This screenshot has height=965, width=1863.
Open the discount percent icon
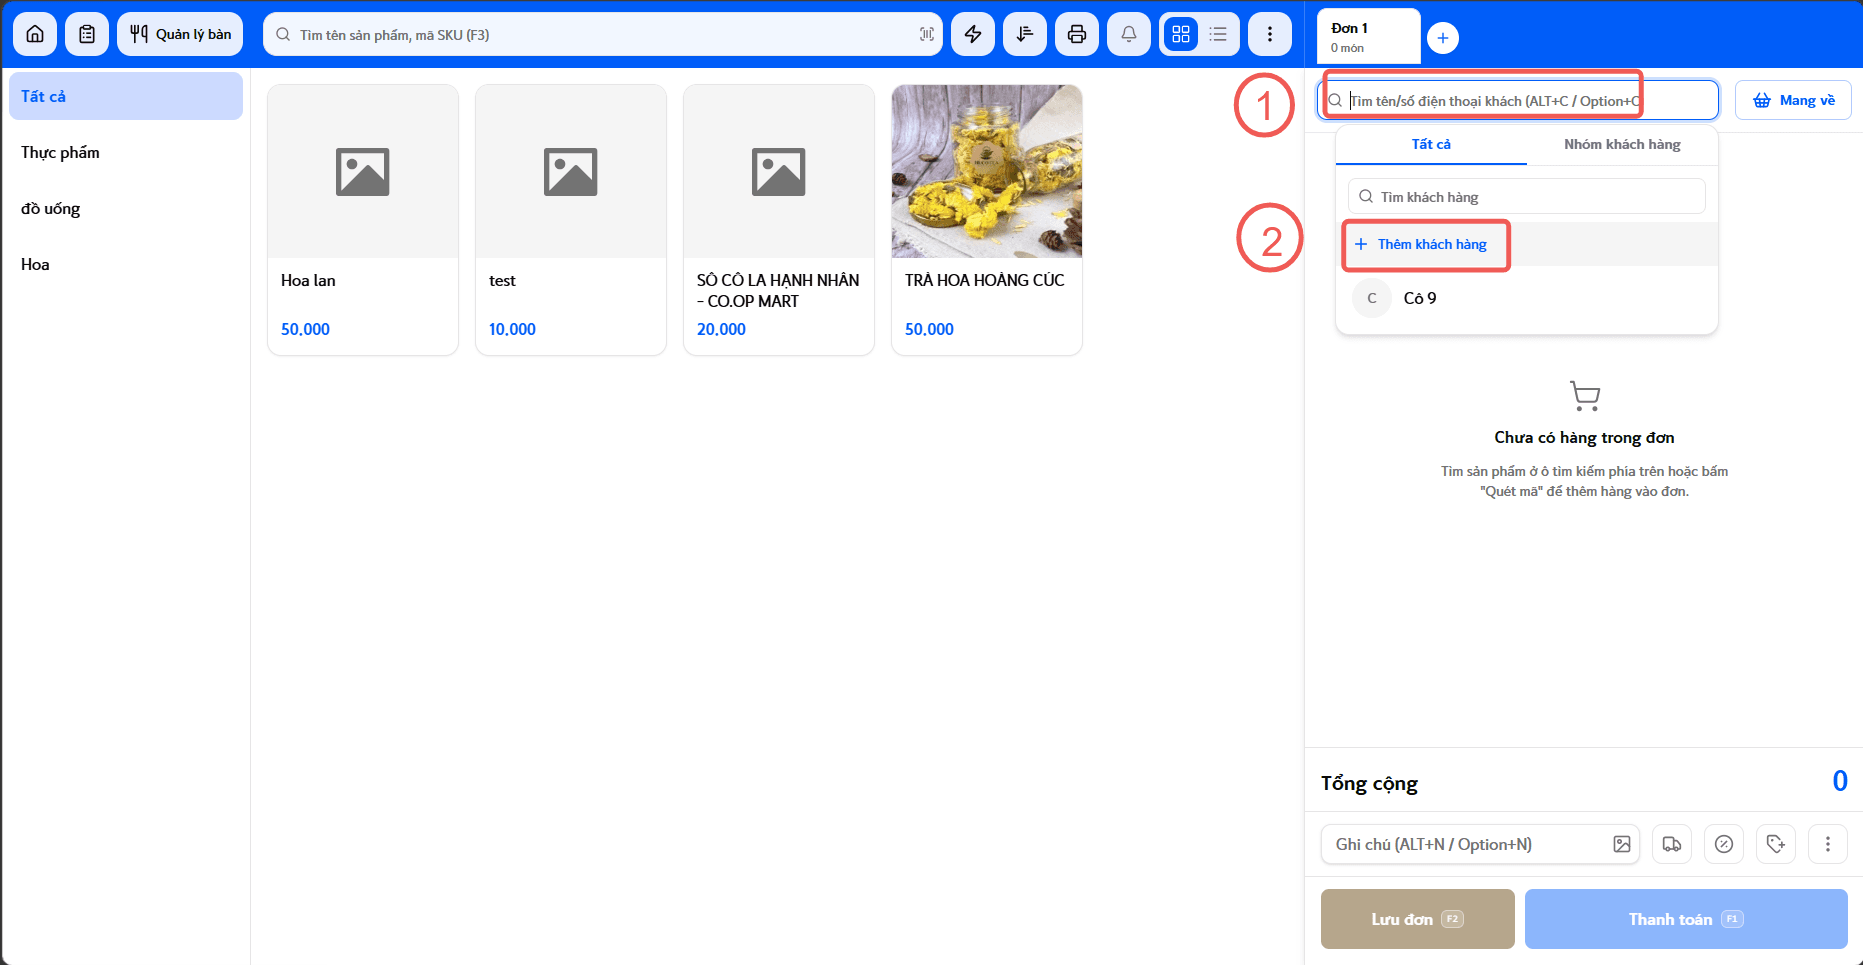1724,844
